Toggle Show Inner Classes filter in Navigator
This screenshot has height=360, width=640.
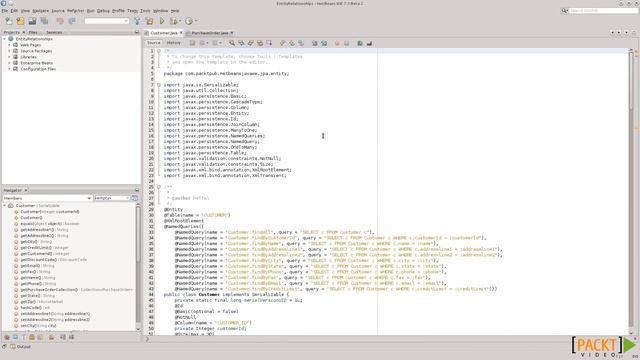pyautogui.click(x=40, y=337)
